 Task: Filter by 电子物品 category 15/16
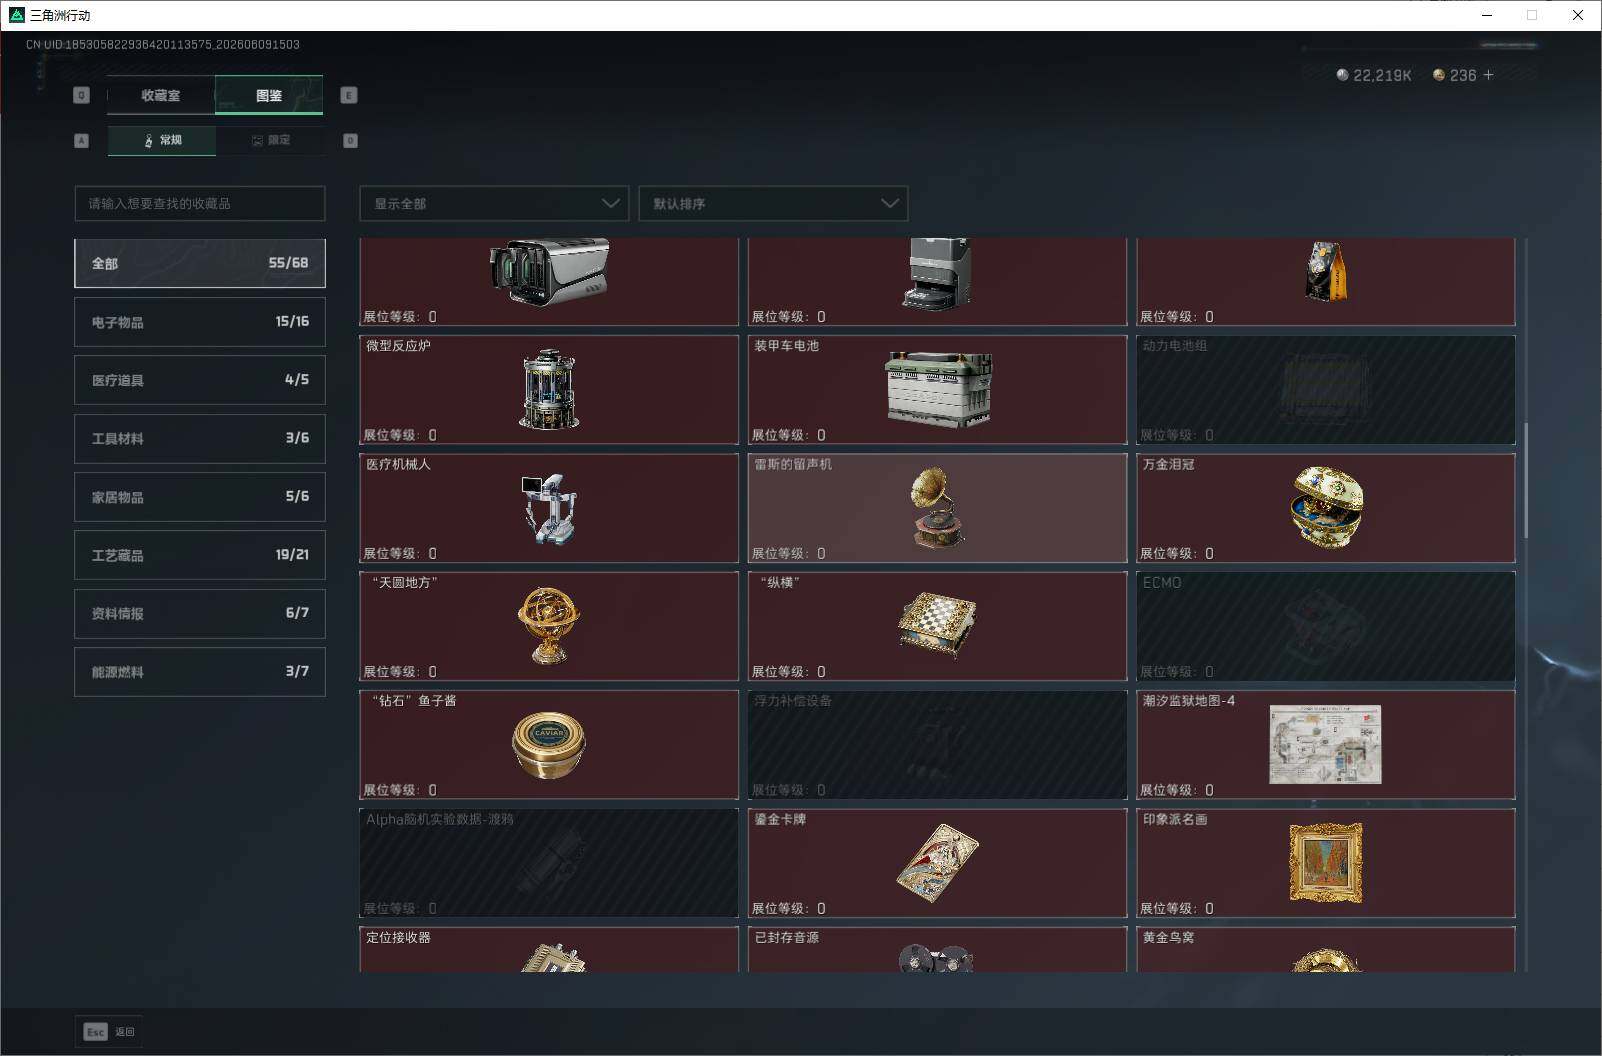[200, 322]
